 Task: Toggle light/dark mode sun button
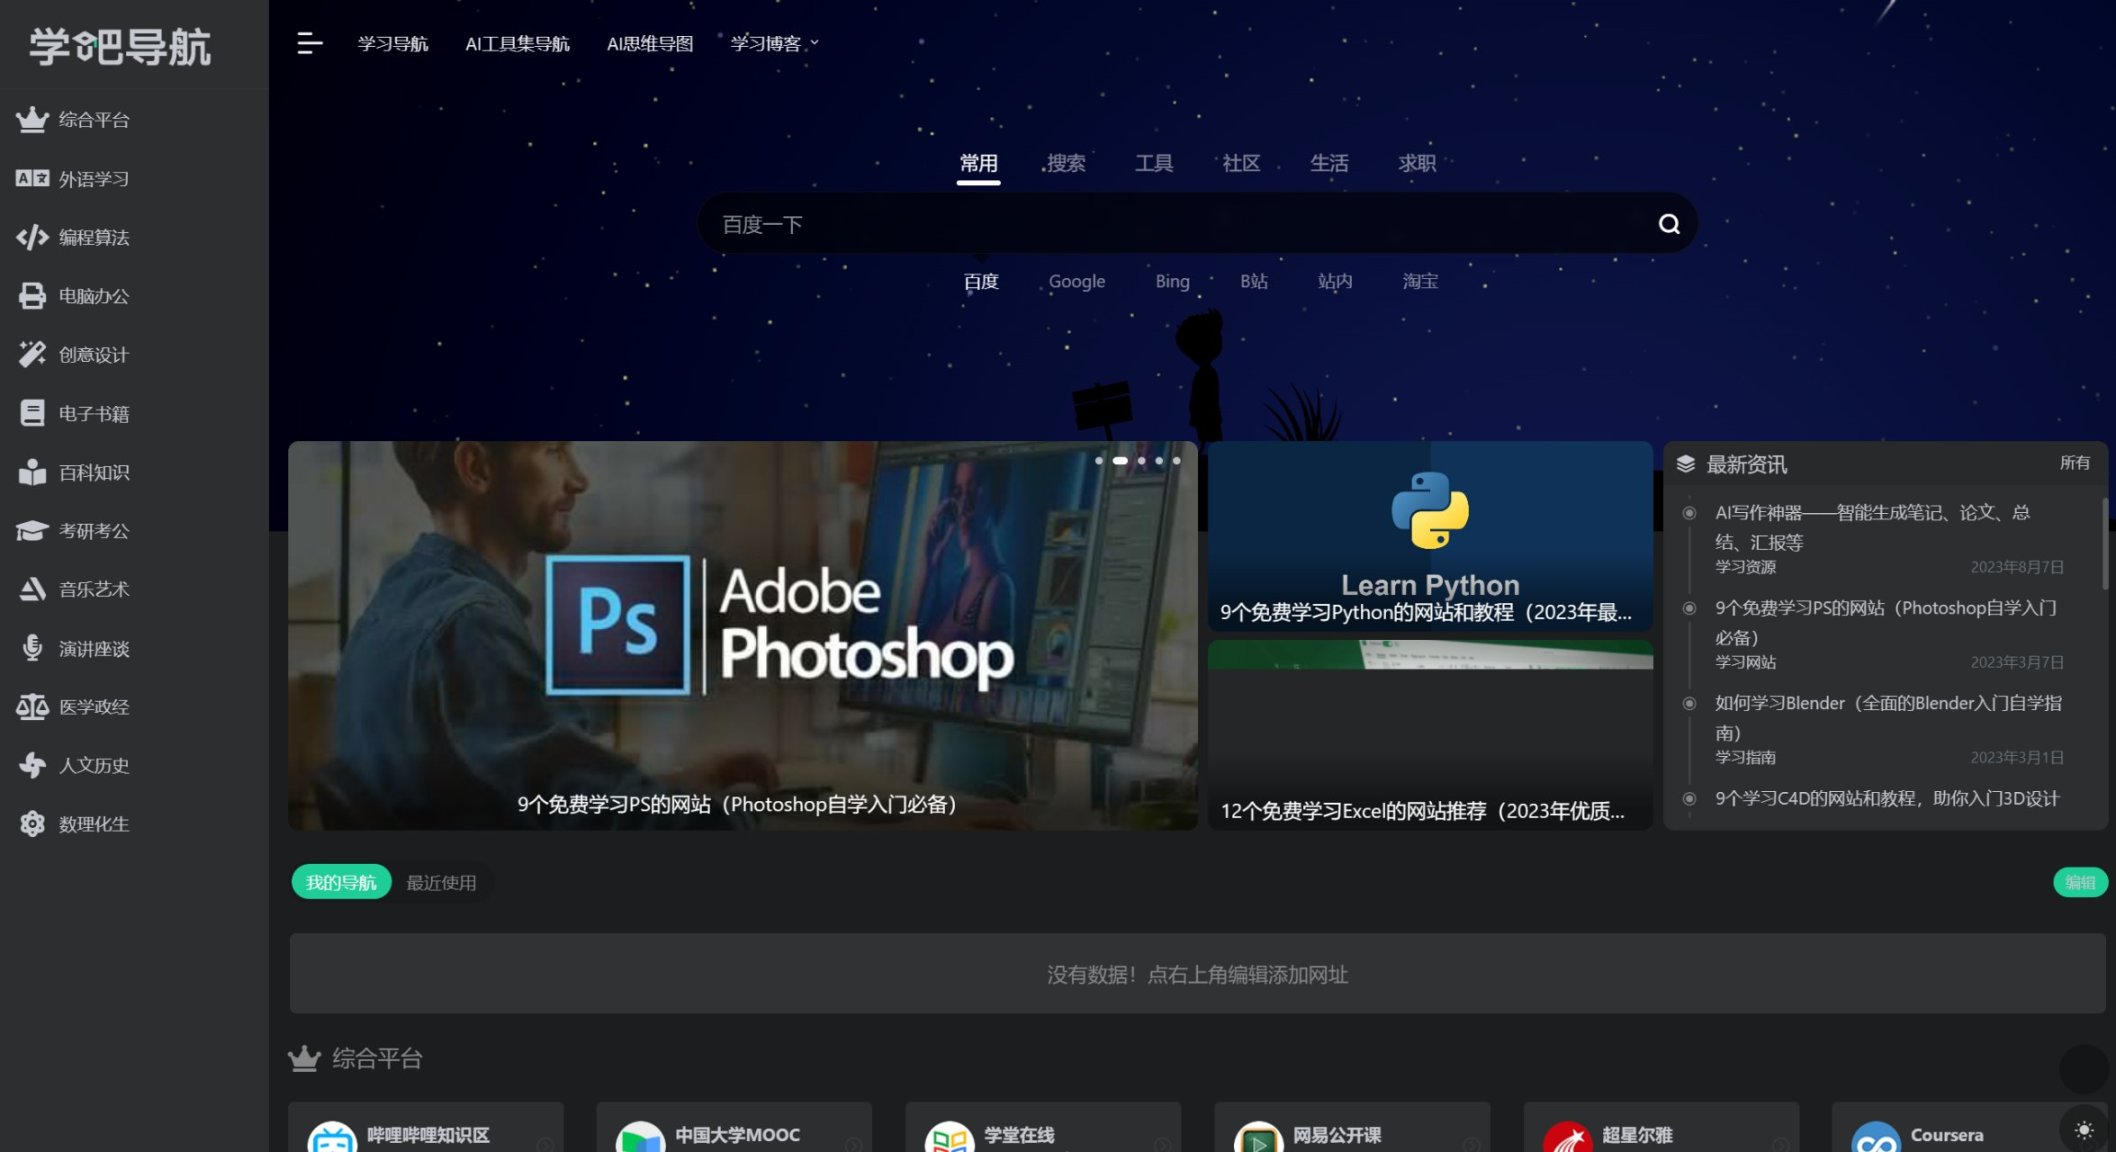[x=2084, y=1130]
